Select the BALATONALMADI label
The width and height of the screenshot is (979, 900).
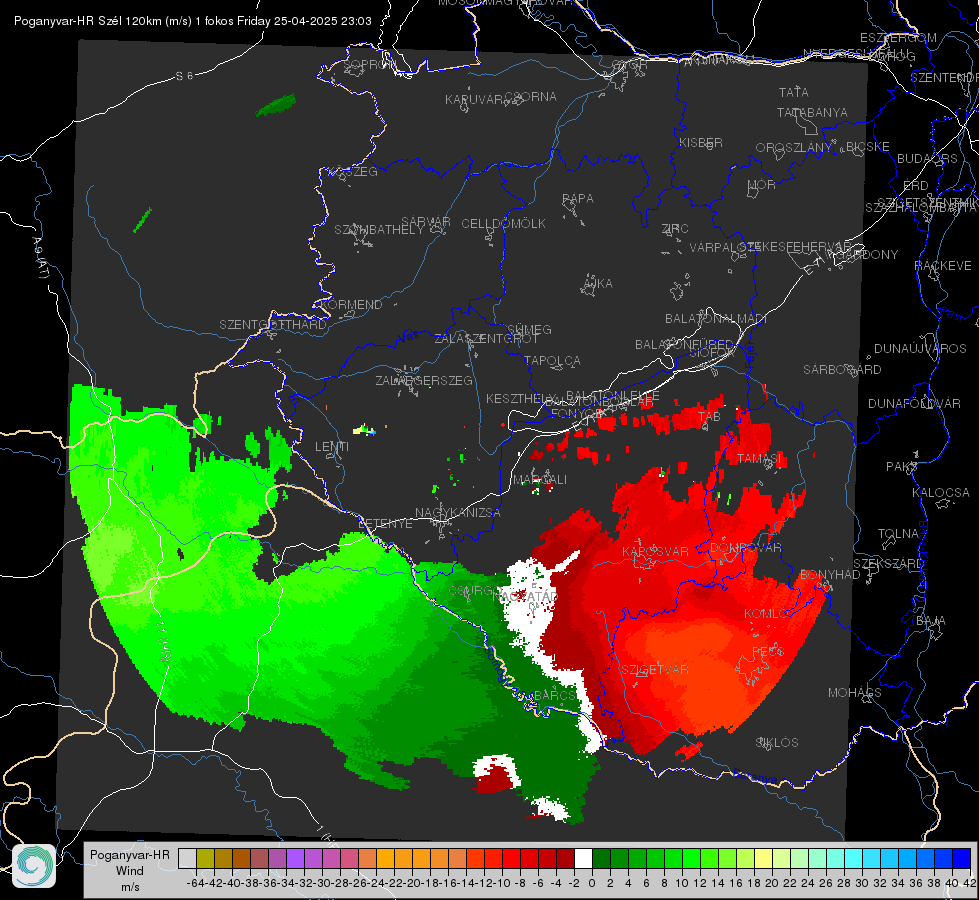pyautogui.click(x=716, y=319)
